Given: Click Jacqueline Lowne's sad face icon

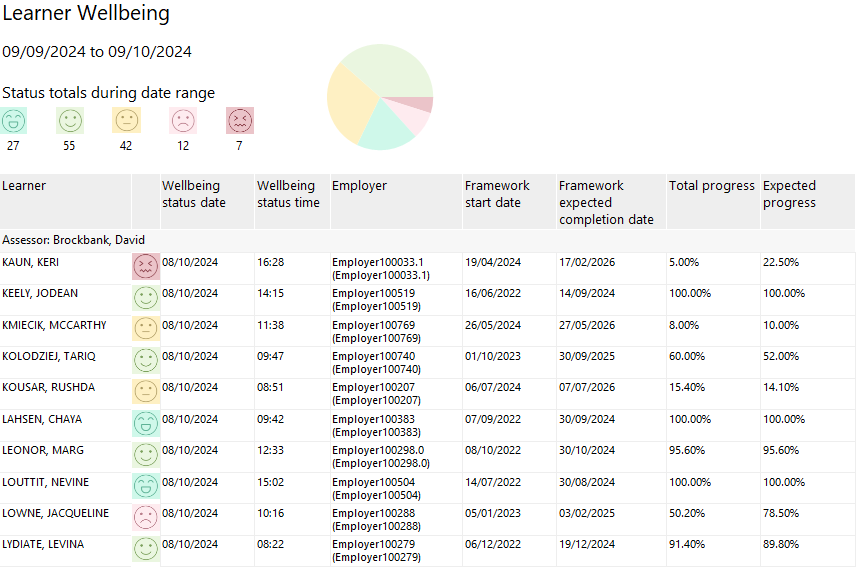Looking at the screenshot, I should [x=146, y=518].
